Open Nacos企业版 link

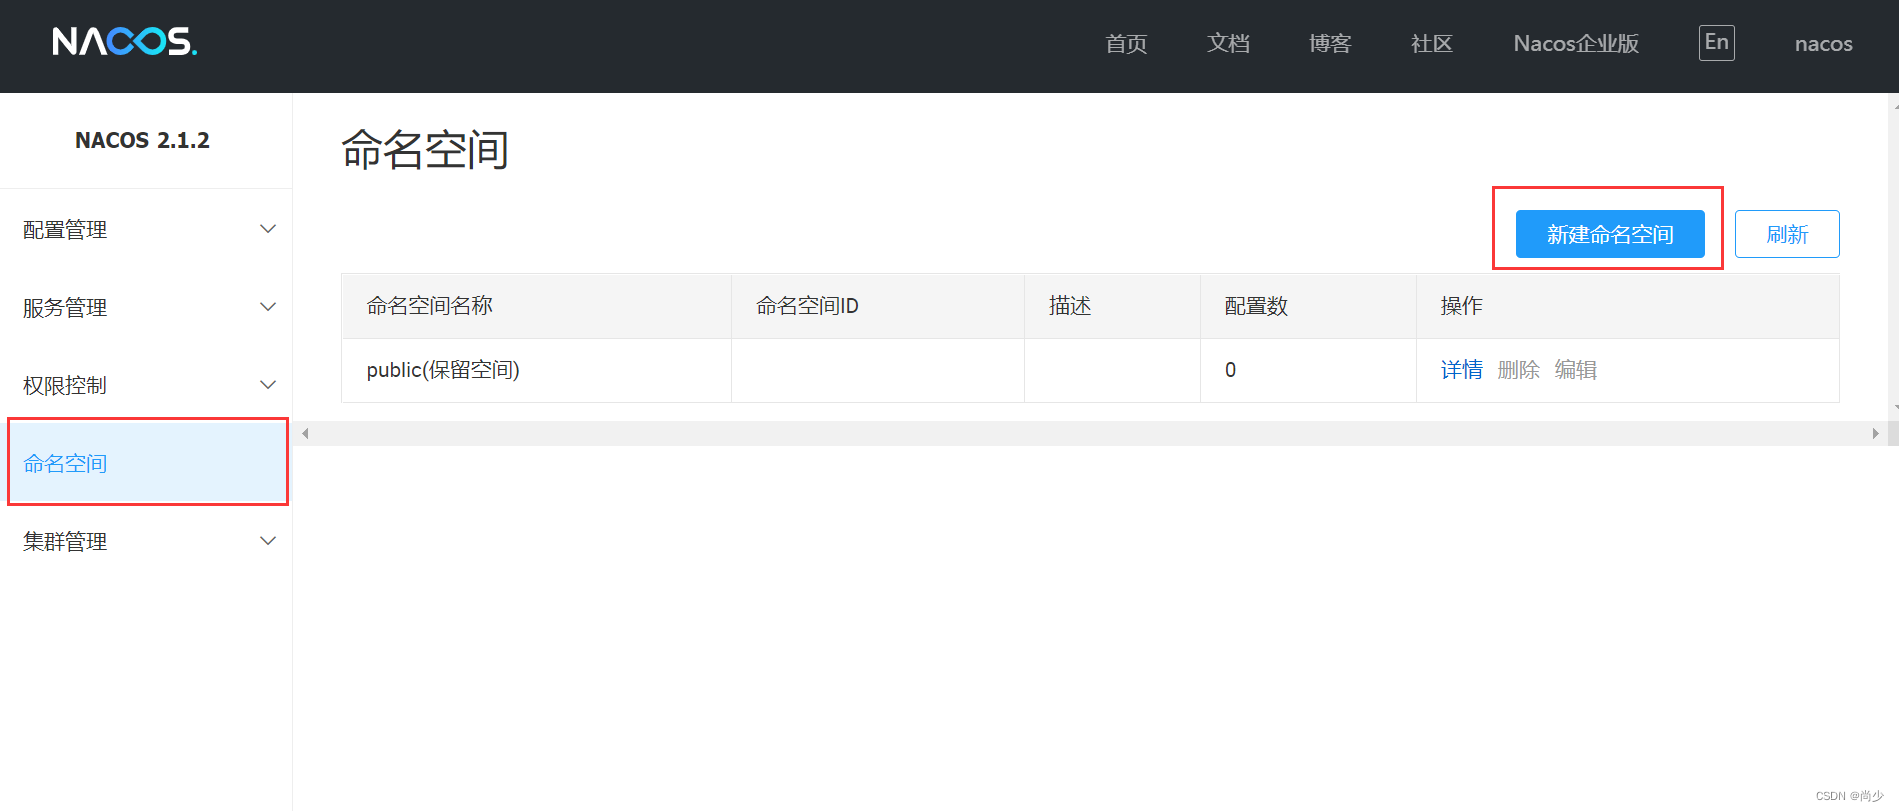click(1576, 43)
